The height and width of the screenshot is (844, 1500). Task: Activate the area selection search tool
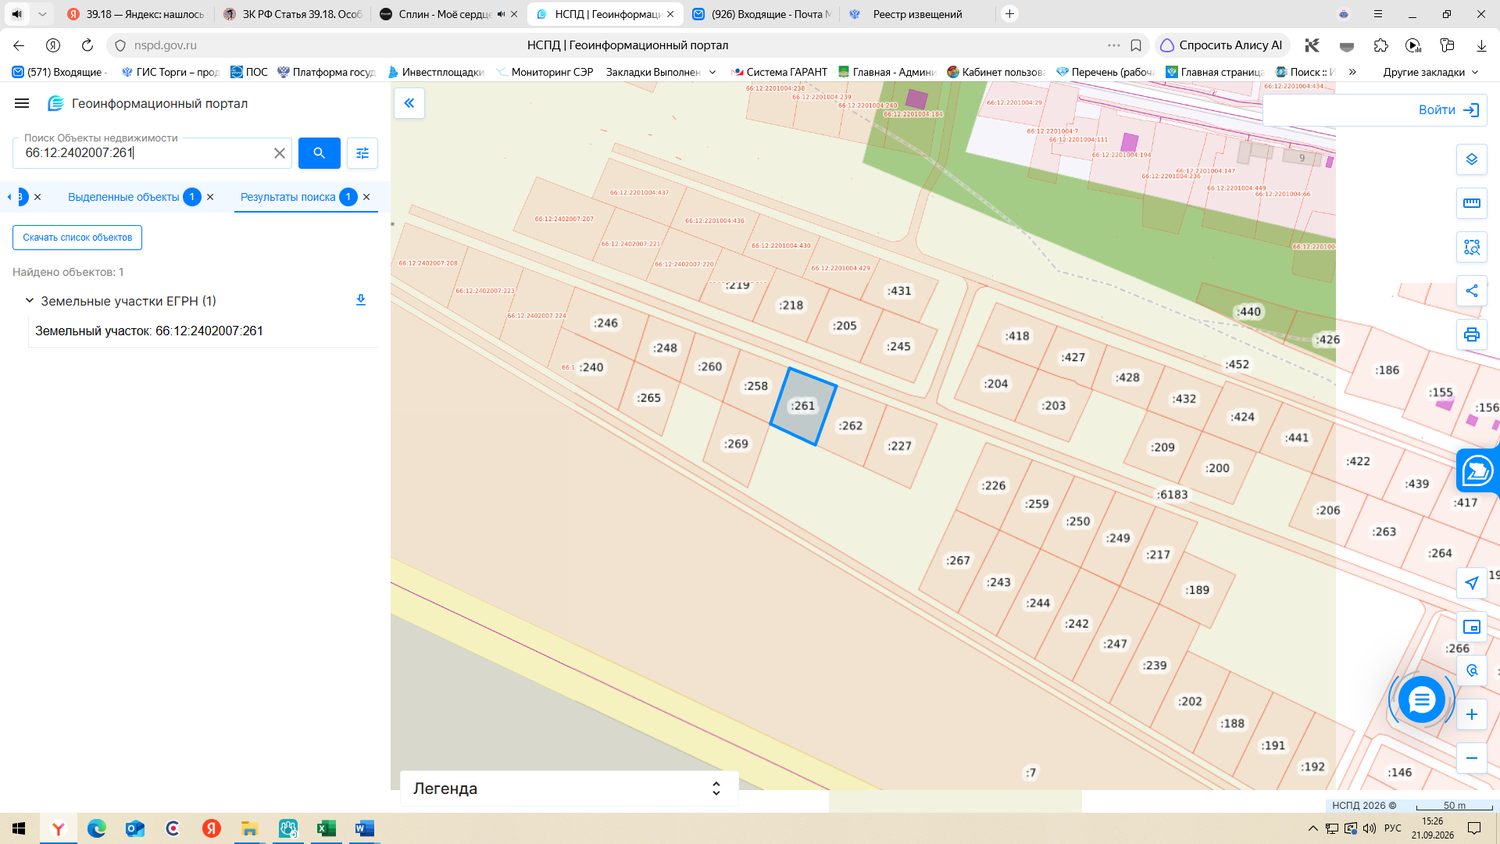pos(1472,247)
